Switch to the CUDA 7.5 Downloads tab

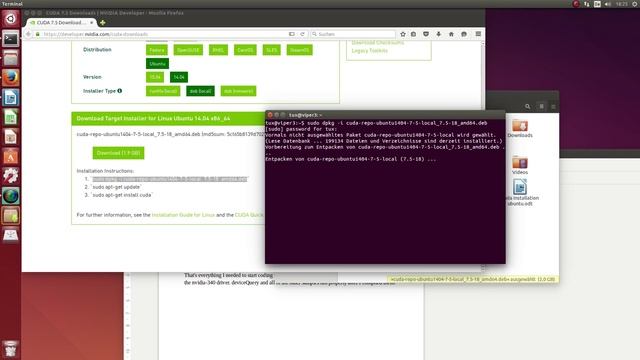coord(61,22)
